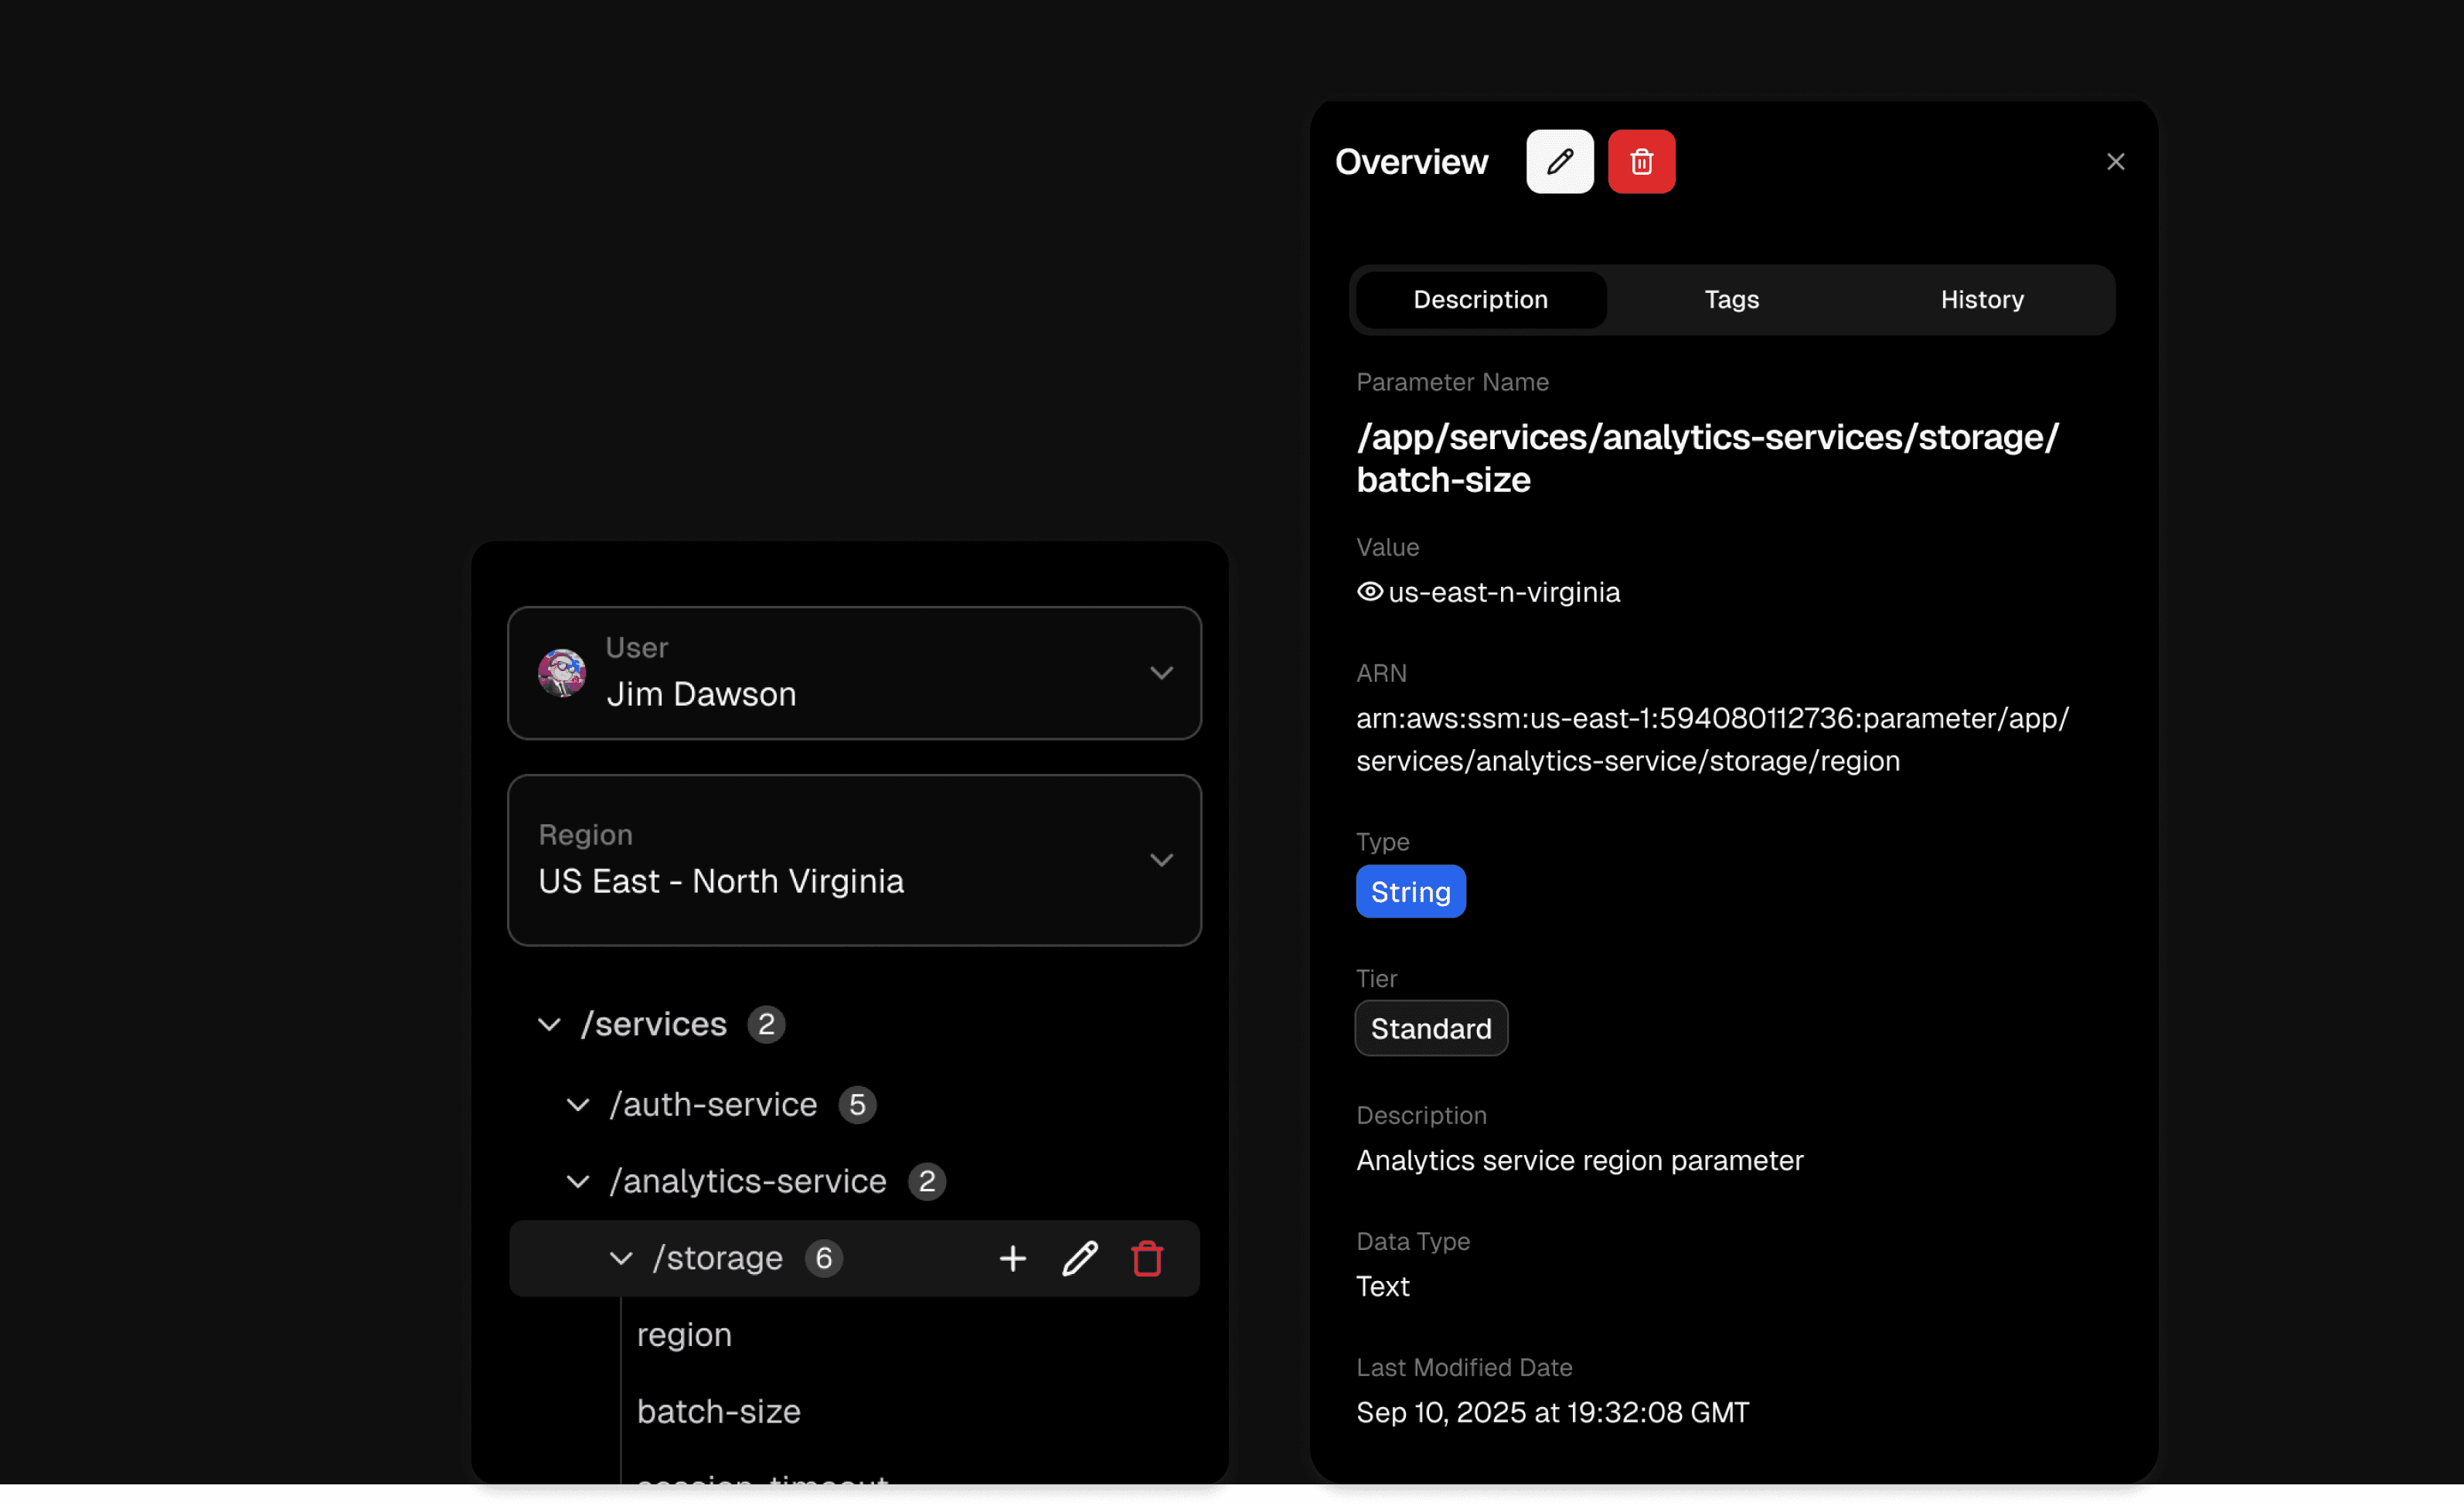Toggle value visibility eye icon

pos(1369,592)
